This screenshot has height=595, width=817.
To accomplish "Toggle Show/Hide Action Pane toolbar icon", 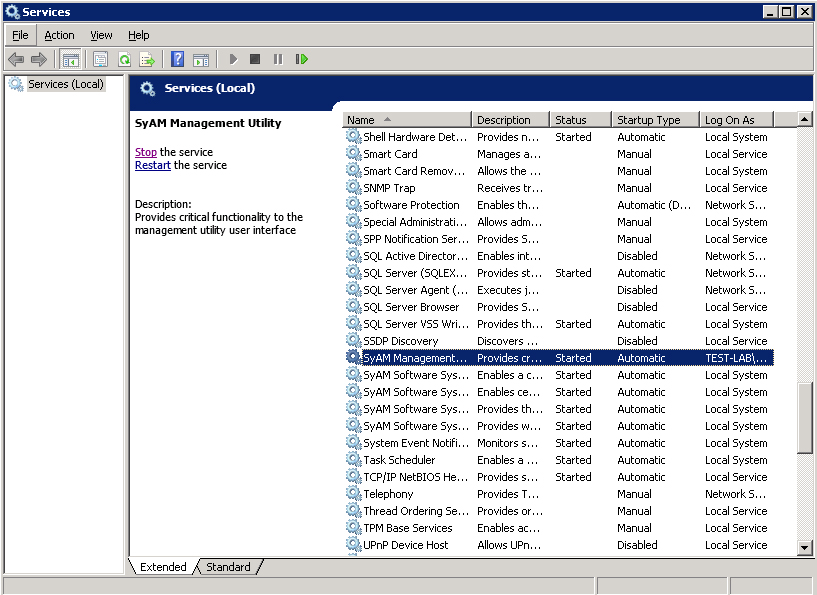I will tap(200, 60).
